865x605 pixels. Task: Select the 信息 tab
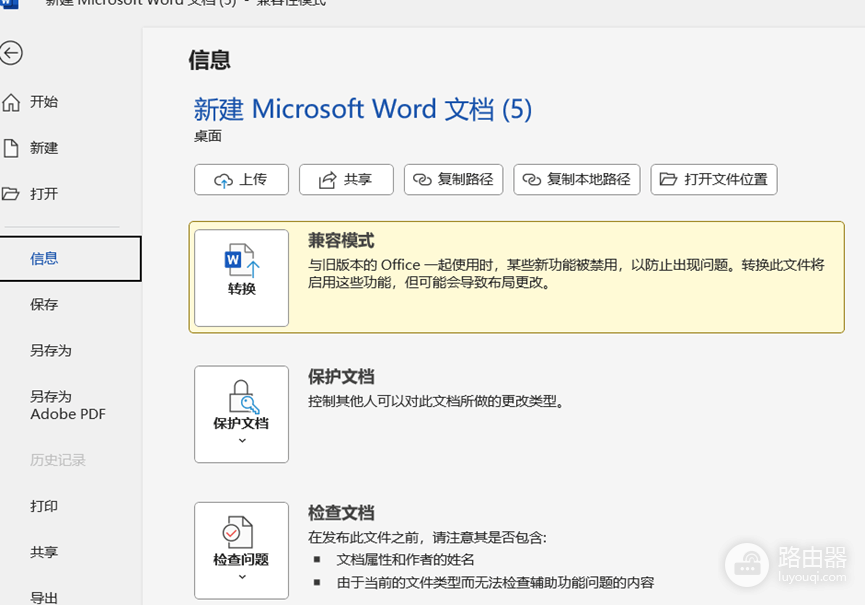(x=70, y=259)
